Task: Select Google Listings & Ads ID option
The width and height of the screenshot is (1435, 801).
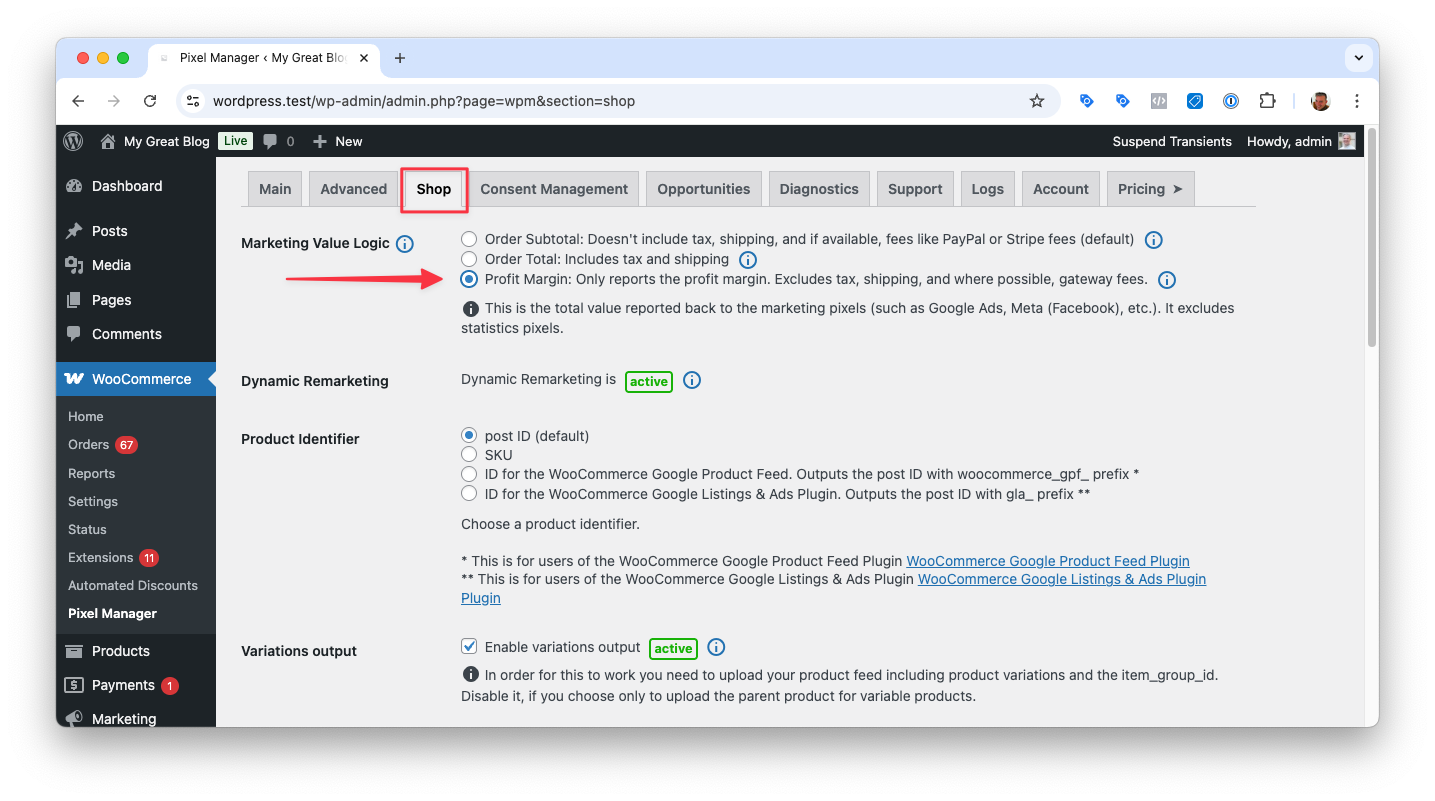Action: point(469,494)
